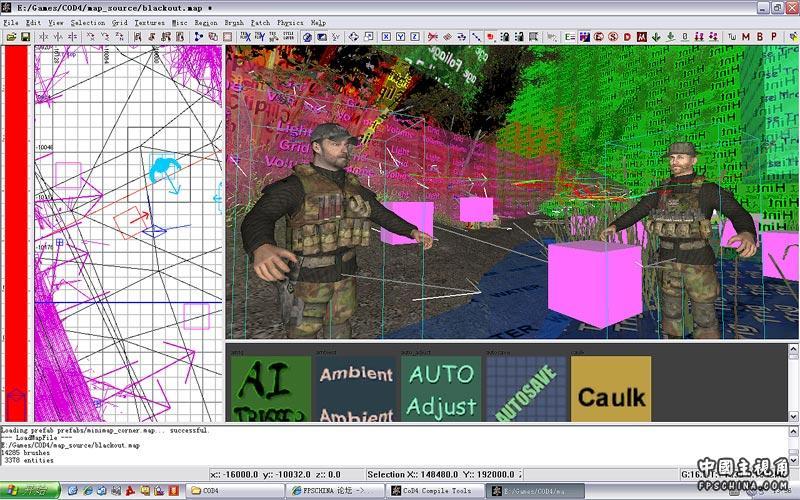The height and width of the screenshot is (500, 800).
Task: Open the File menu
Action: [10, 22]
